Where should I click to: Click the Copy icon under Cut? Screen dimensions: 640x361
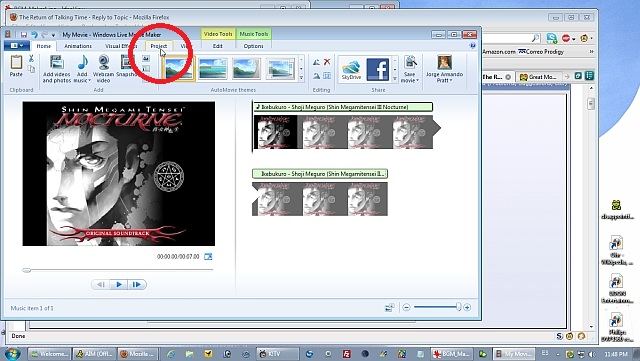point(31,69)
